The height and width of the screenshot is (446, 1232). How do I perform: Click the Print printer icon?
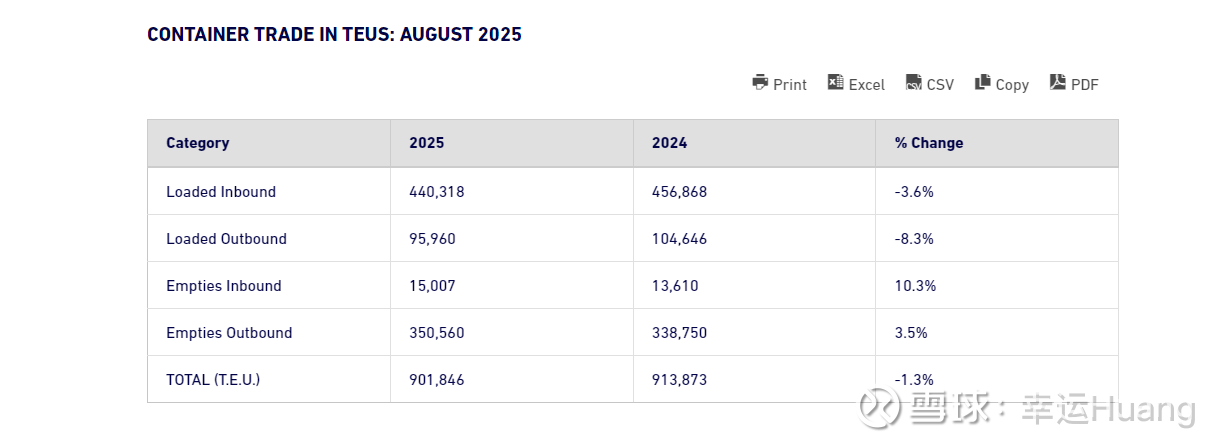coord(760,83)
